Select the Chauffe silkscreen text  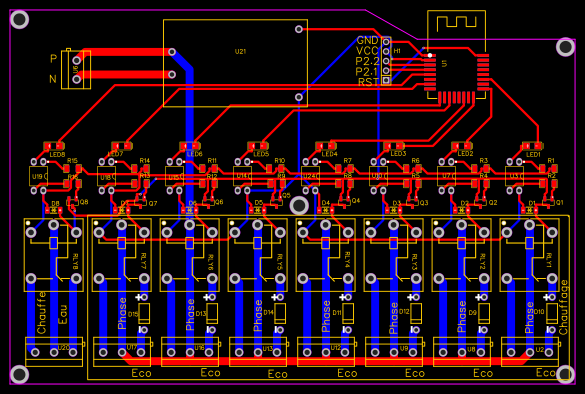pos(41,313)
